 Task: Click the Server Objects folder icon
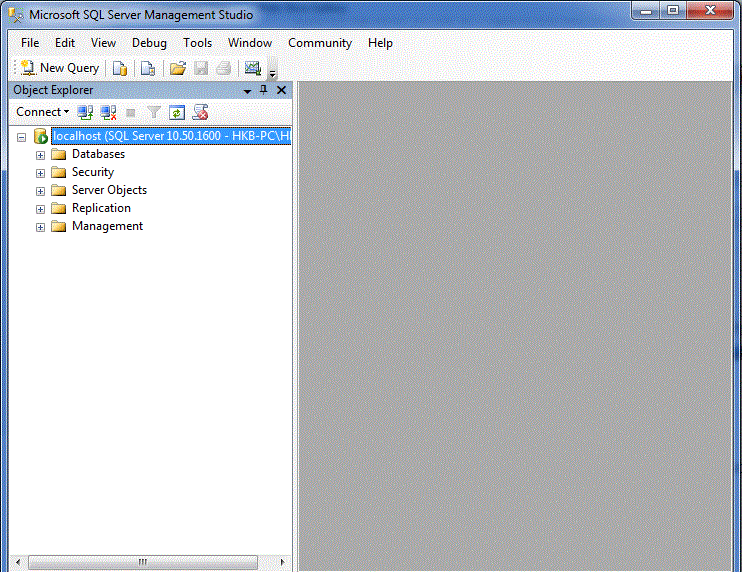[59, 190]
